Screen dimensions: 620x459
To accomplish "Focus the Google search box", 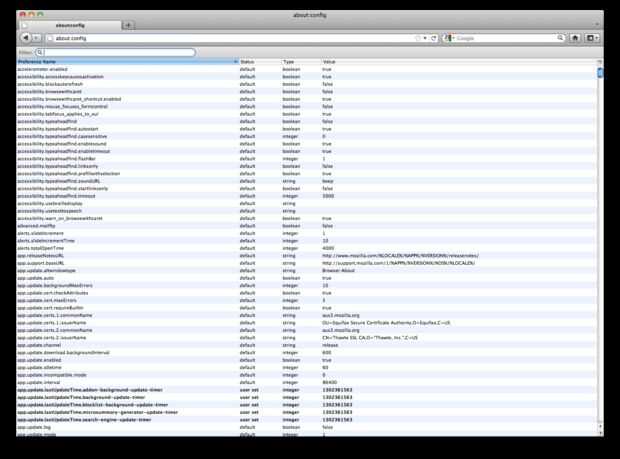I will tap(506, 38).
